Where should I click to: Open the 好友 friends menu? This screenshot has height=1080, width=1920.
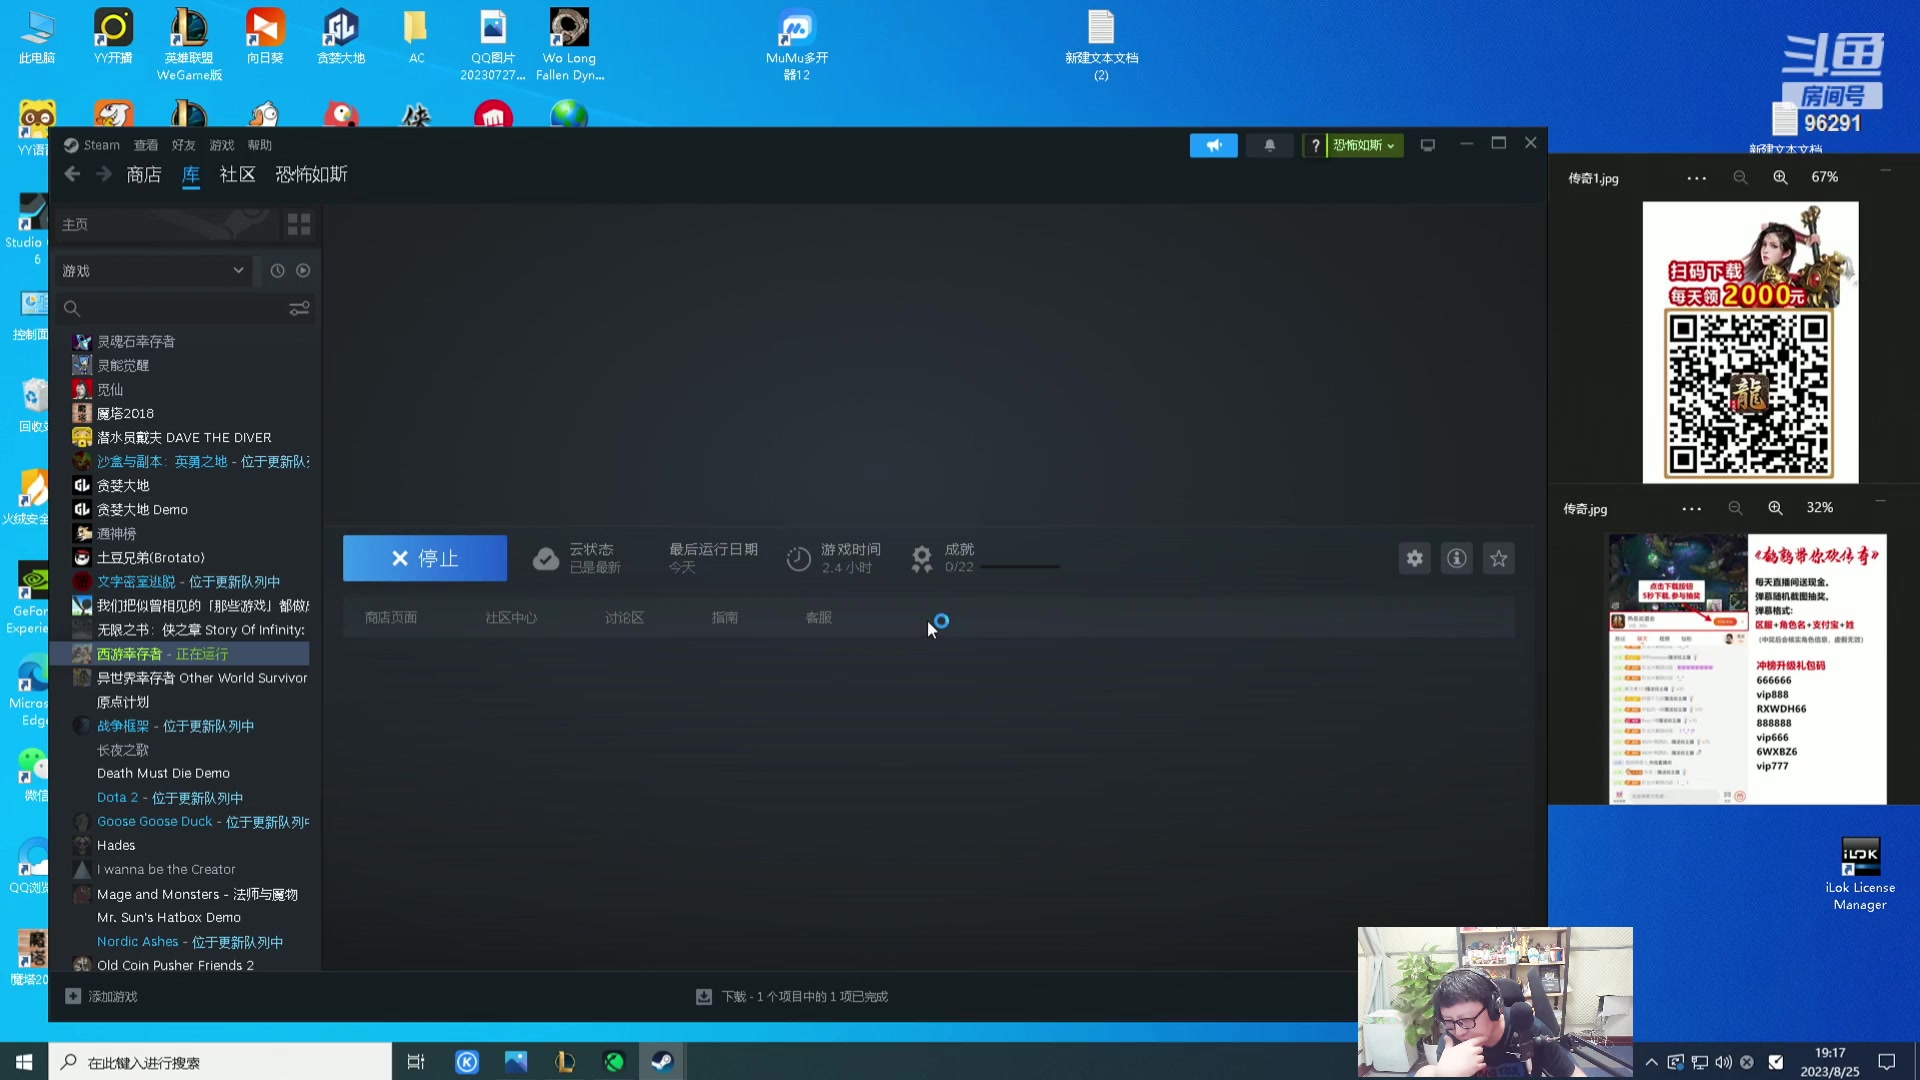tap(184, 145)
